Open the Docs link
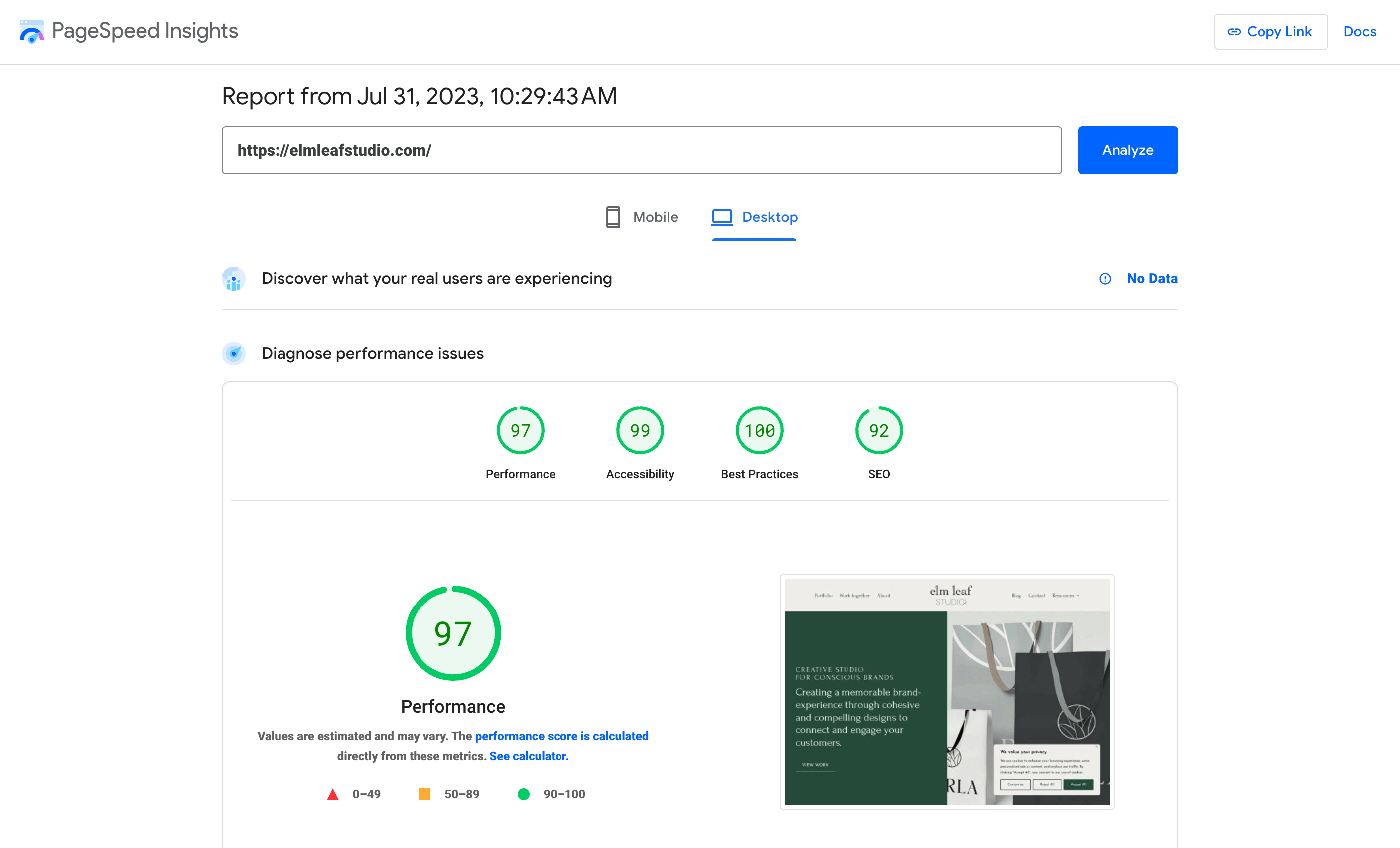Screen dimensions: 1400x848 click(1359, 32)
